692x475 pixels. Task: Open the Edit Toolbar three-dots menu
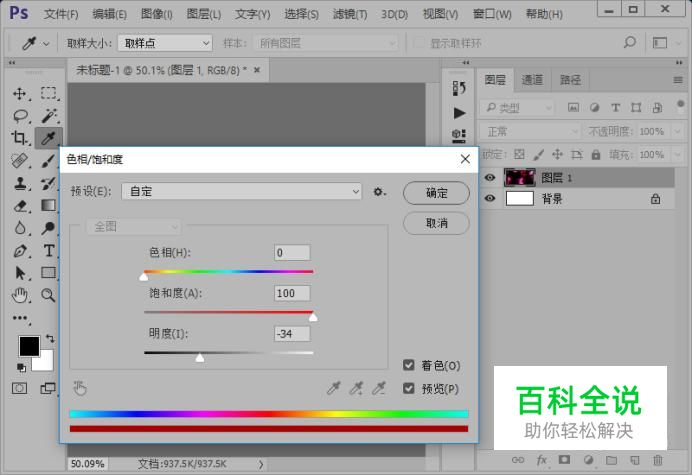20,318
